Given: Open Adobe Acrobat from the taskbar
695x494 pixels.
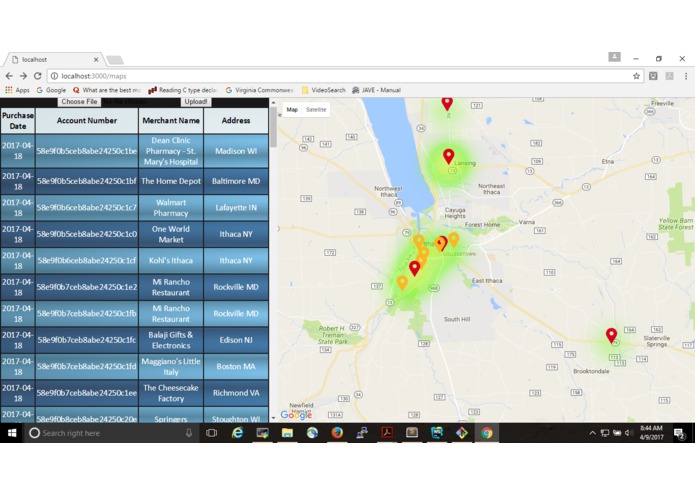Looking at the screenshot, I should 387,433.
